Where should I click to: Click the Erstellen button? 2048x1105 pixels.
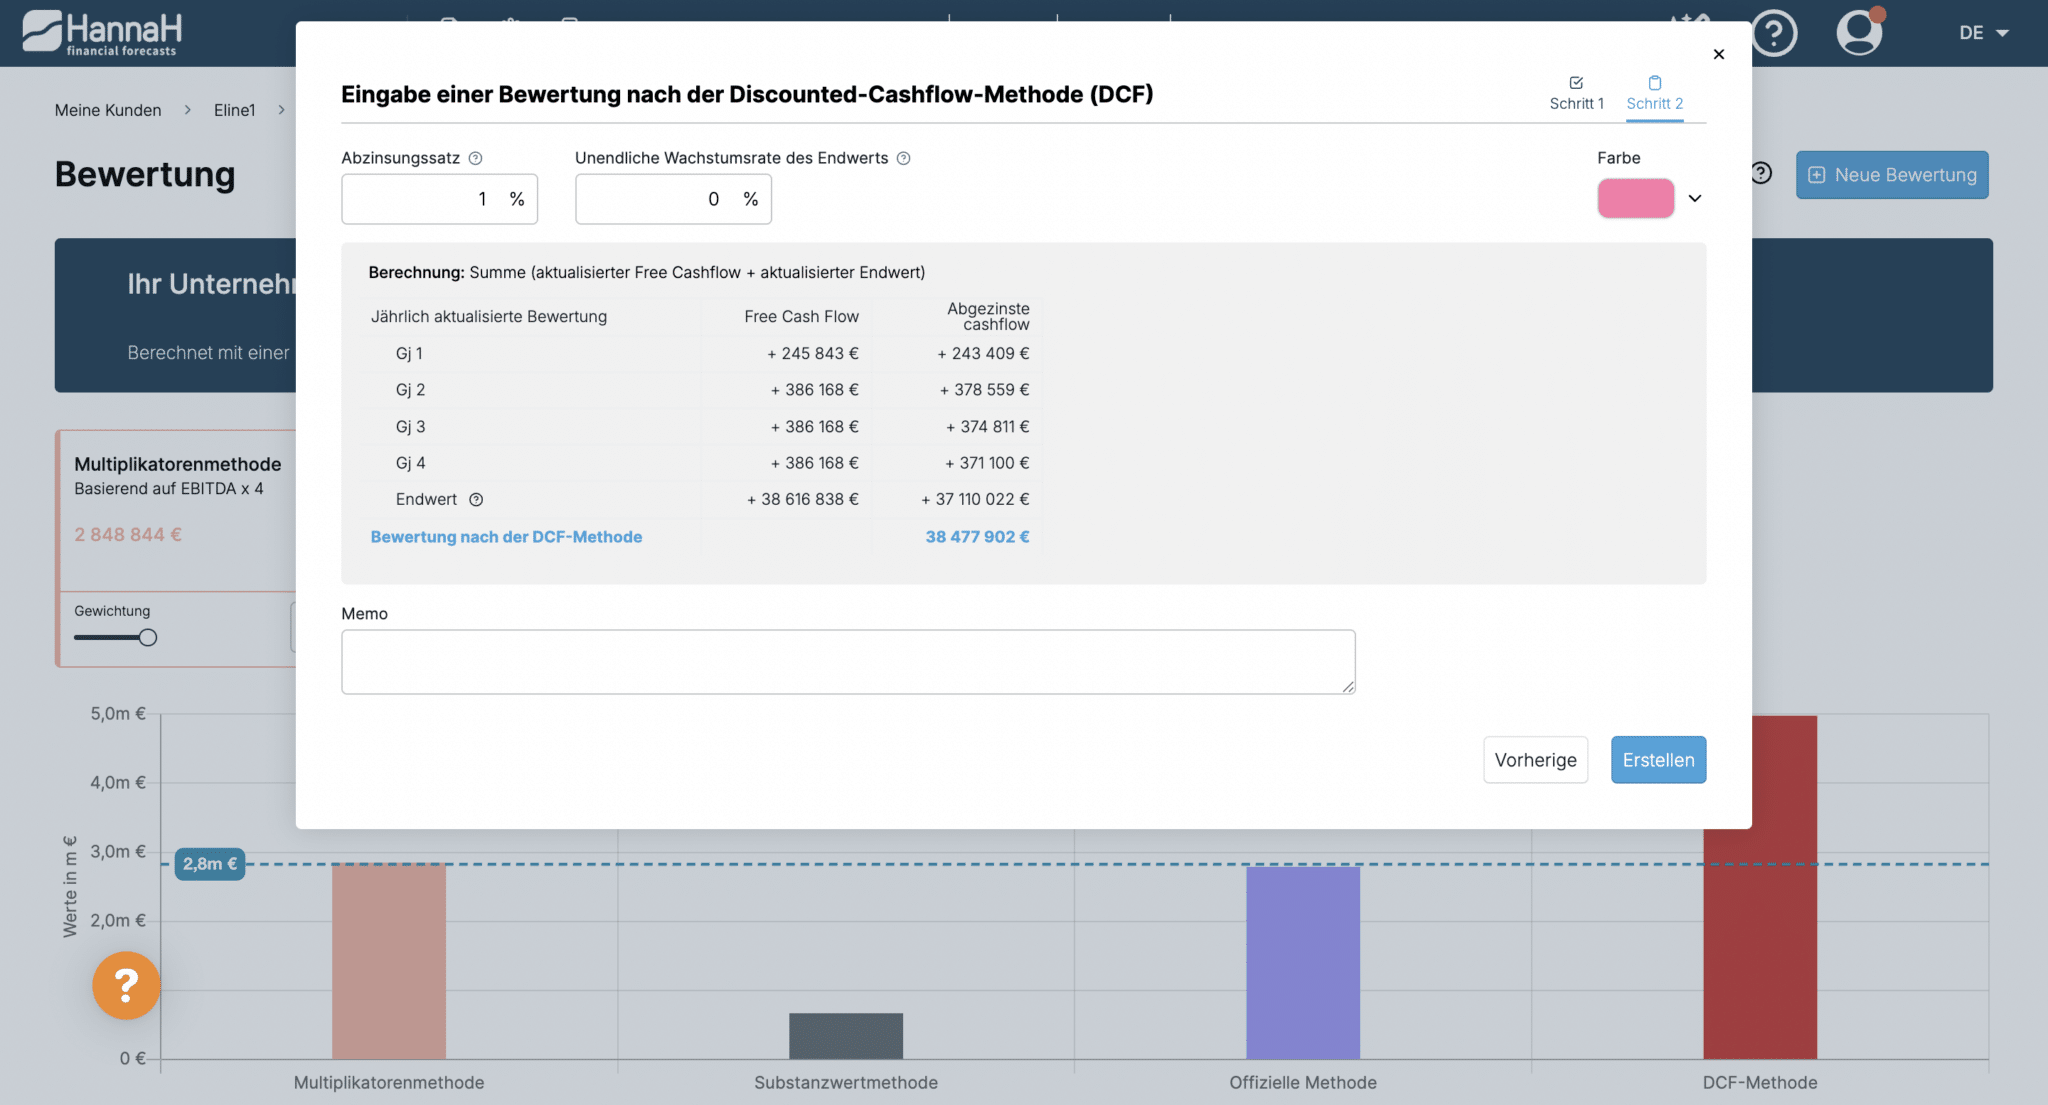(1658, 760)
